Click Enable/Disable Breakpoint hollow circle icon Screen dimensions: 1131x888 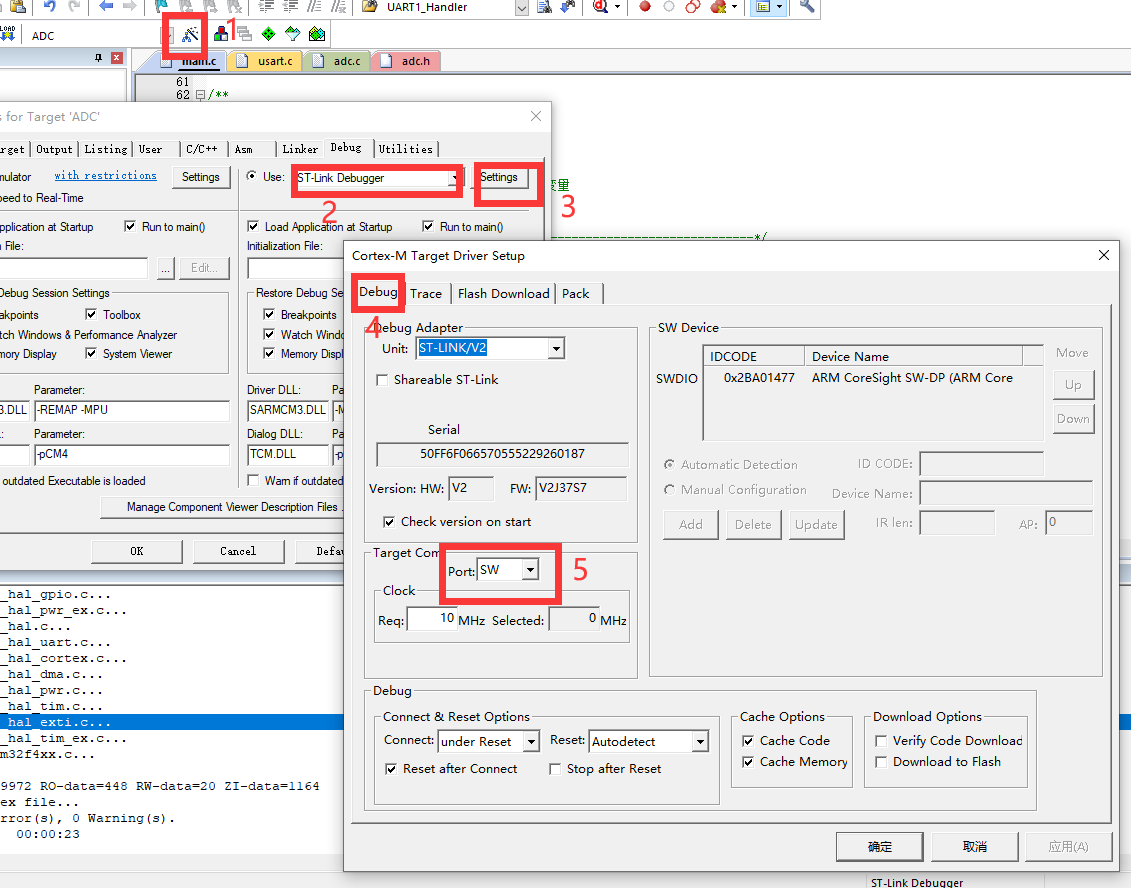(669, 6)
